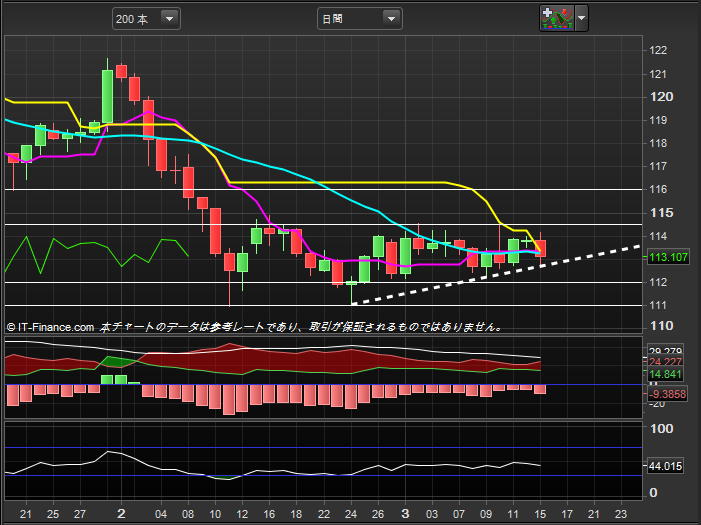Click the 115 price axis label
The image size is (701, 525).
coord(661,212)
